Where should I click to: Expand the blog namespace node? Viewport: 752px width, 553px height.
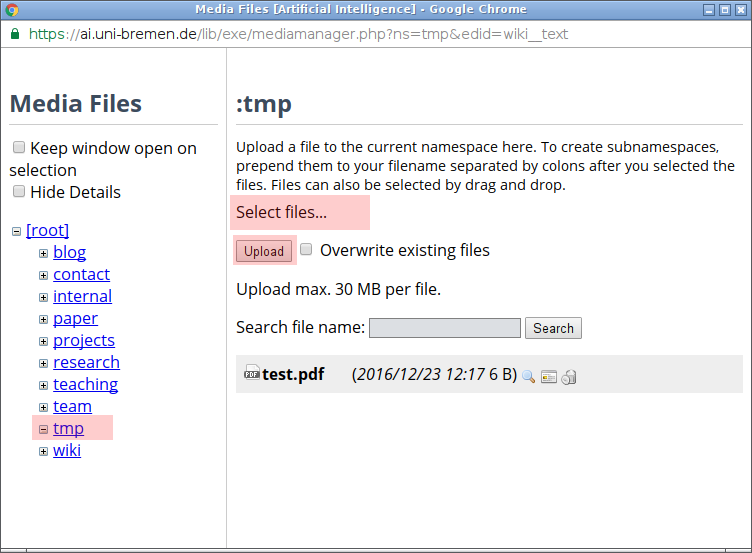pyautogui.click(x=43, y=253)
